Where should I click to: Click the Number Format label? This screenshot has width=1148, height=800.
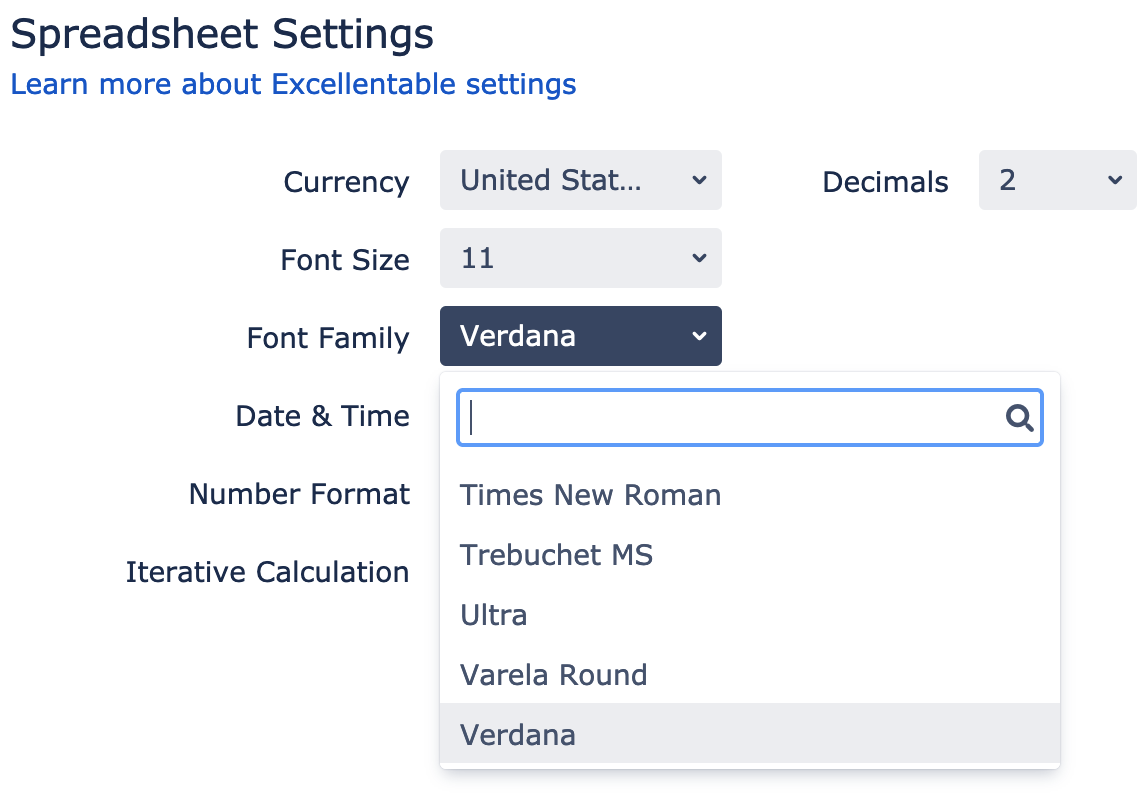299,494
